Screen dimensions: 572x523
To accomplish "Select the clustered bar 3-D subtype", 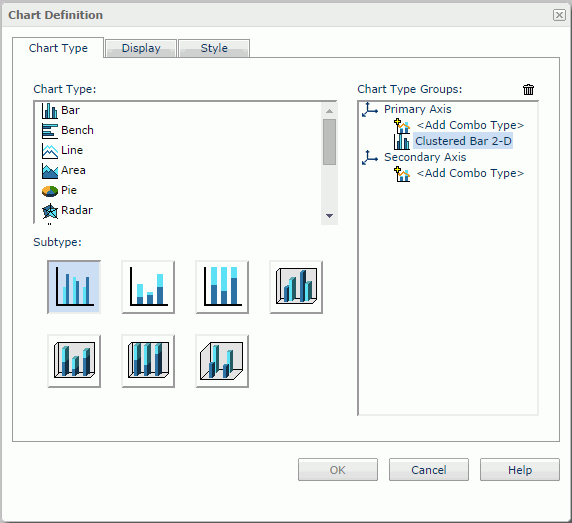I will point(296,287).
